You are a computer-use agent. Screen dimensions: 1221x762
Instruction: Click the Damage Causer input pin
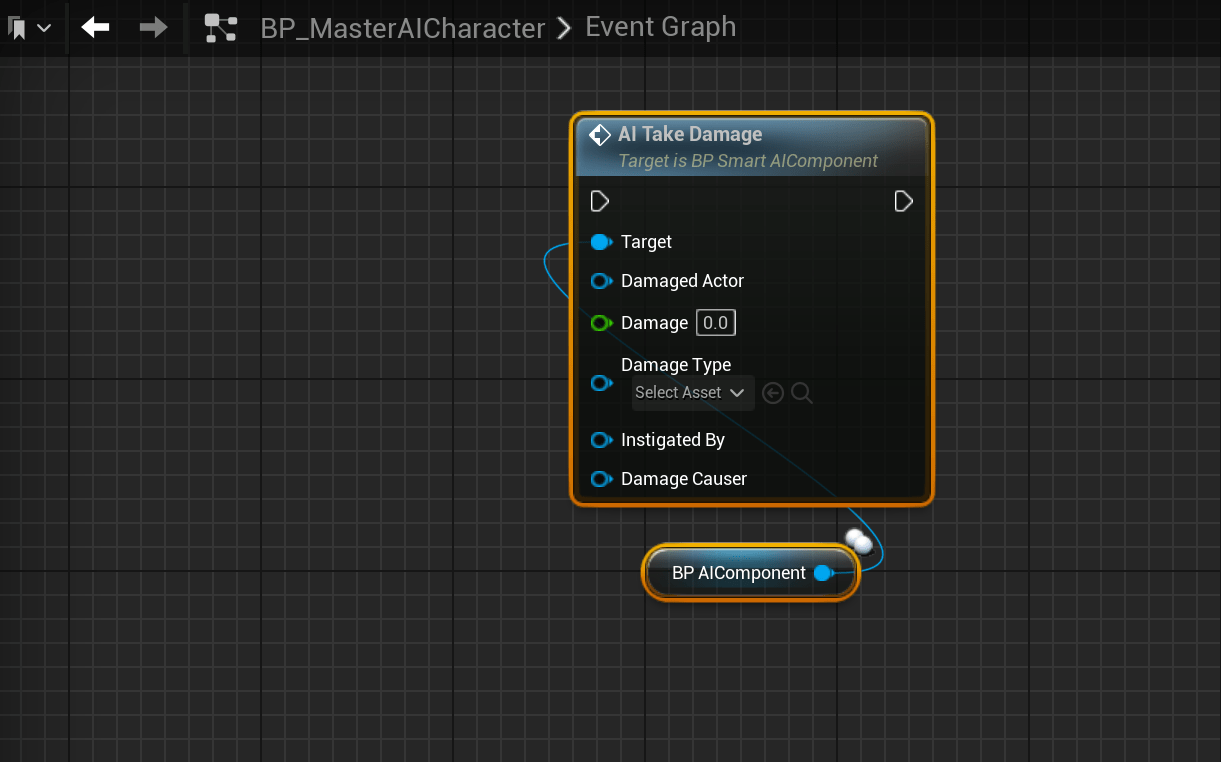tap(601, 479)
